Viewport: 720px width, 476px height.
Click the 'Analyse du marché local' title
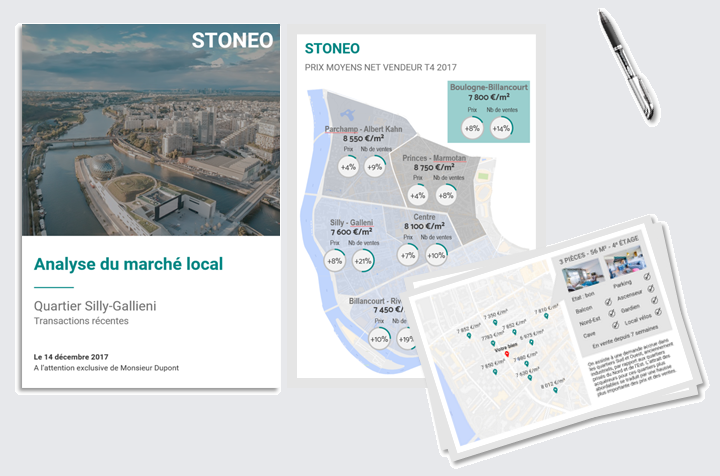(129, 264)
